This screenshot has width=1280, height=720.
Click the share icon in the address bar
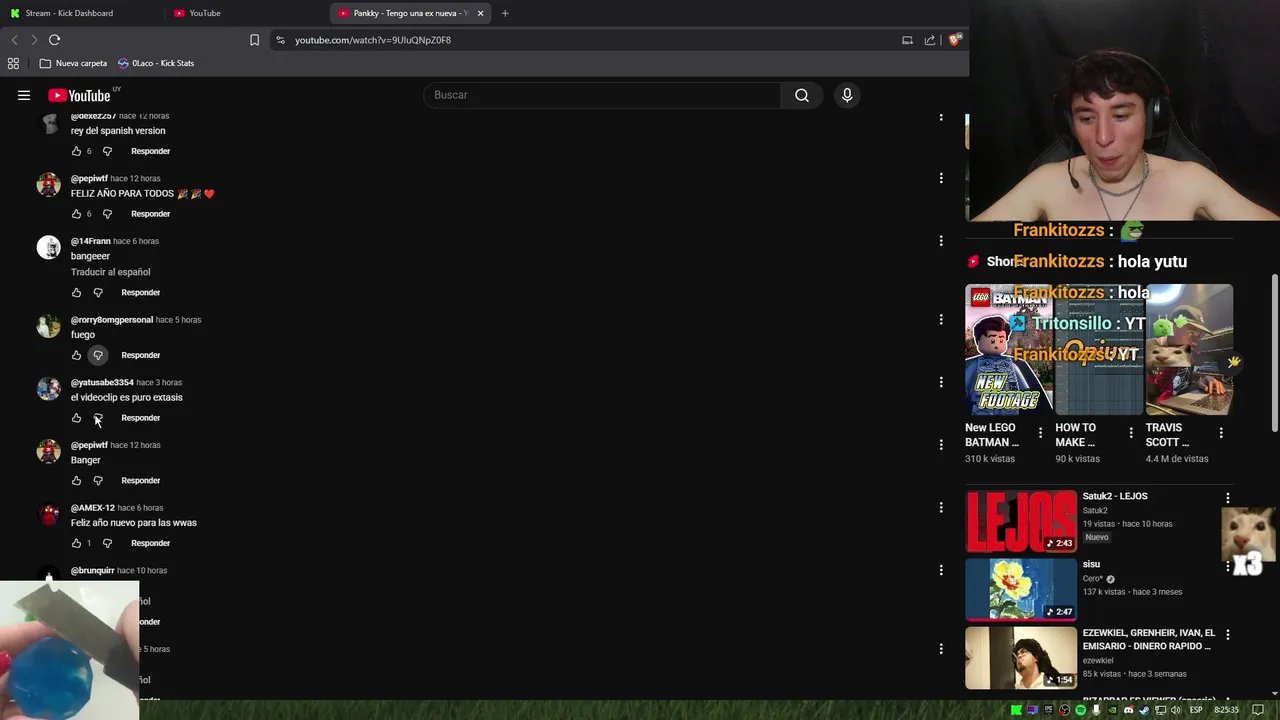click(x=930, y=40)
